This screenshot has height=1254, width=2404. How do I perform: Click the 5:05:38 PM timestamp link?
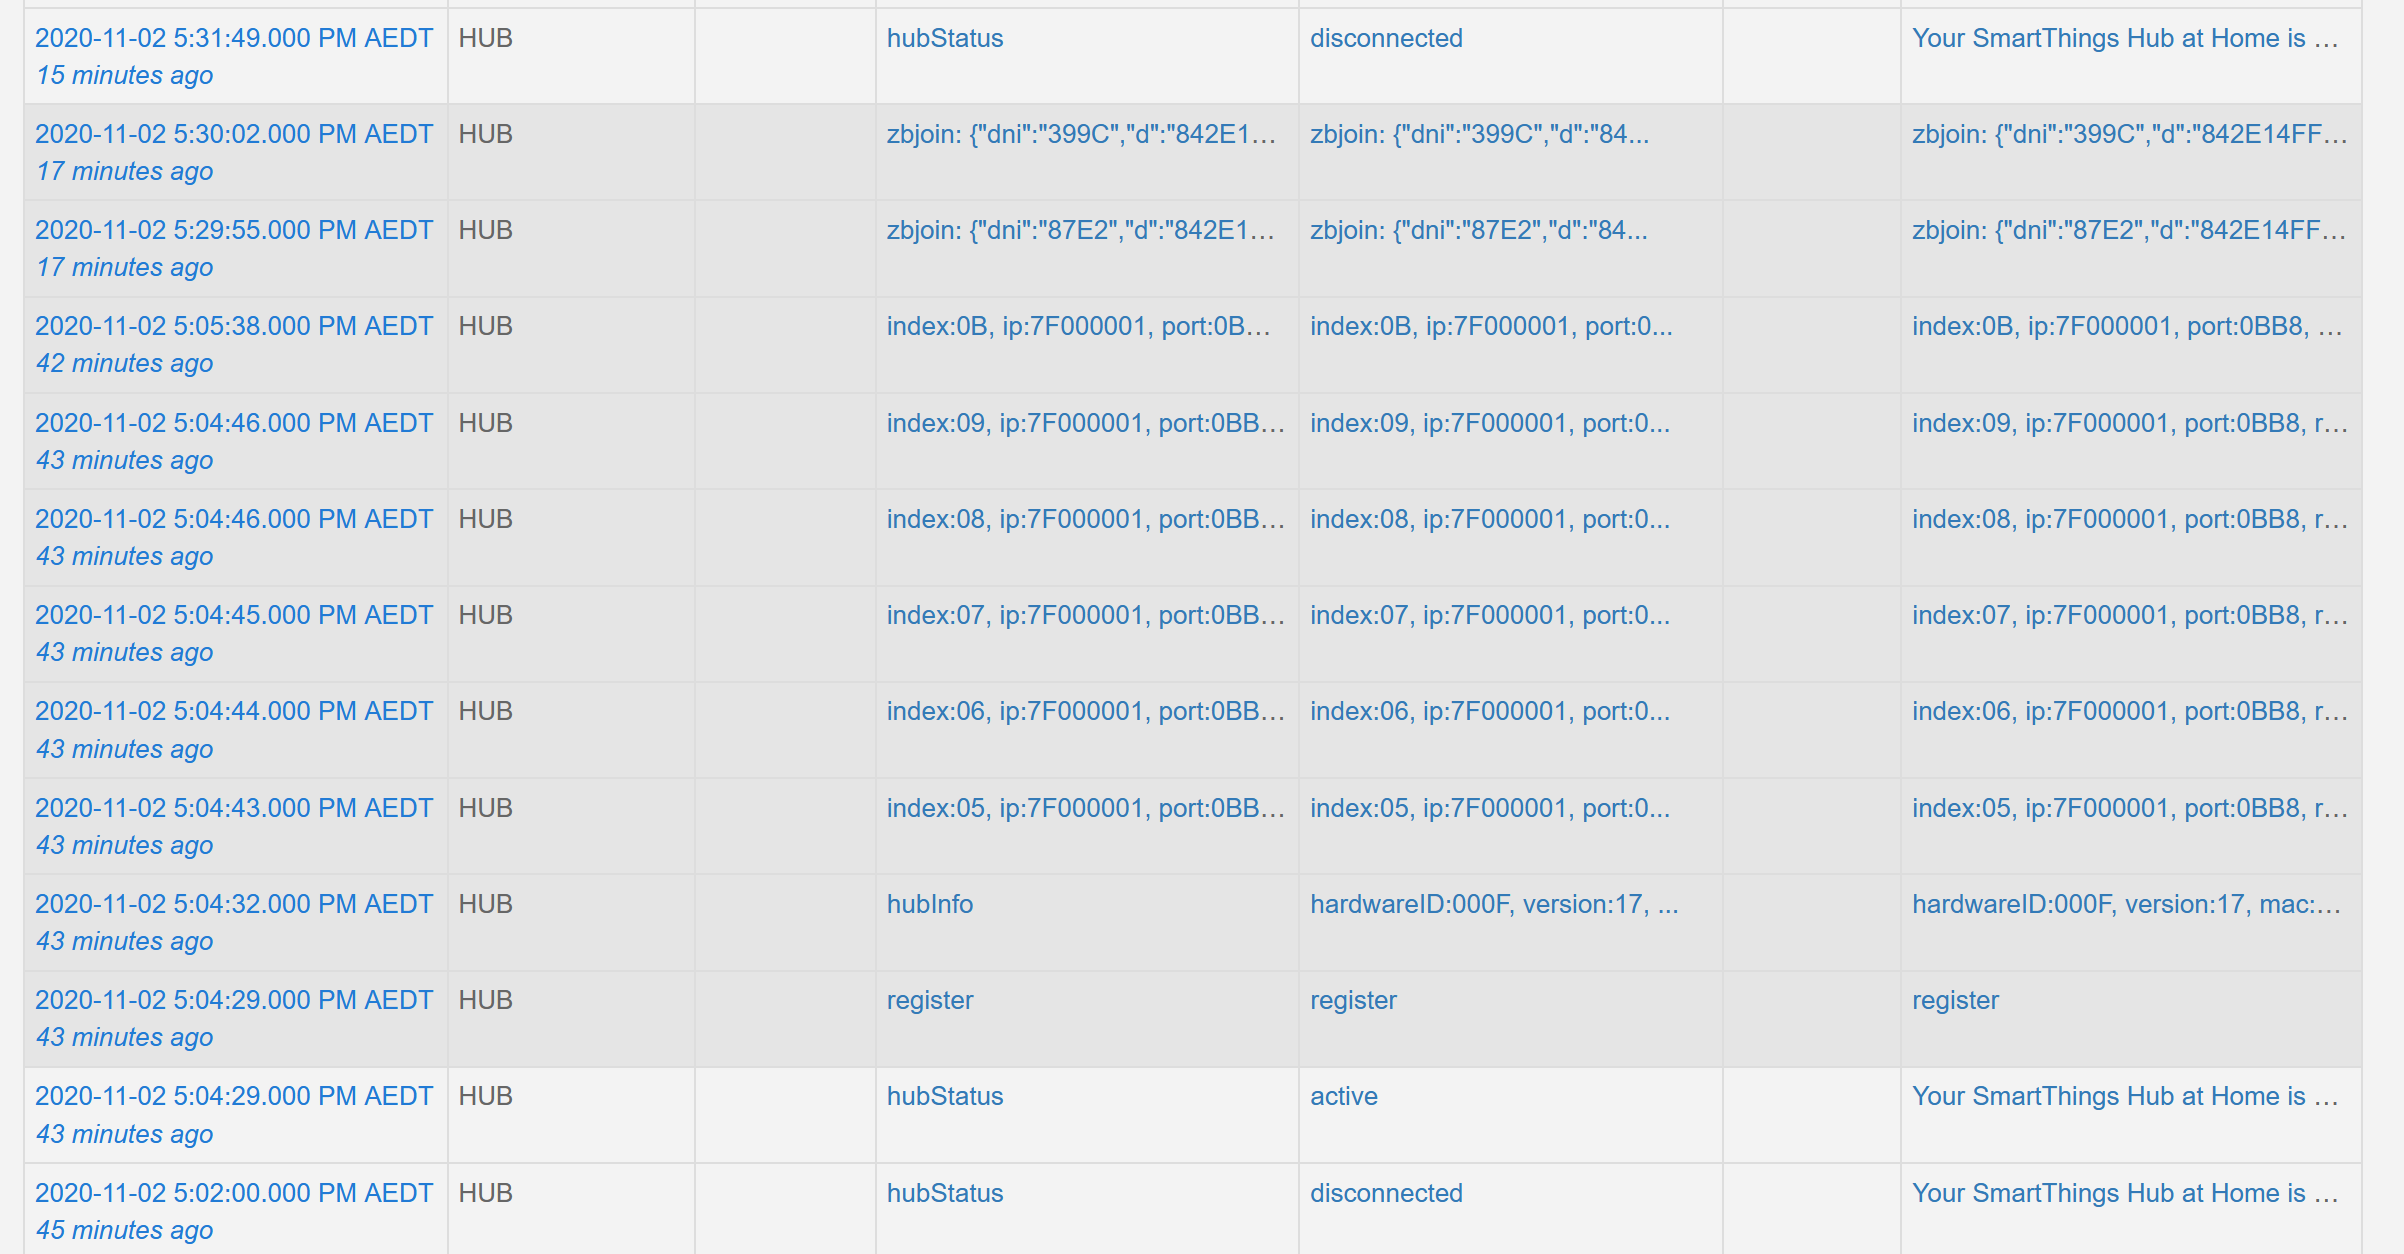pyautogui.click(x=234, y=326)
